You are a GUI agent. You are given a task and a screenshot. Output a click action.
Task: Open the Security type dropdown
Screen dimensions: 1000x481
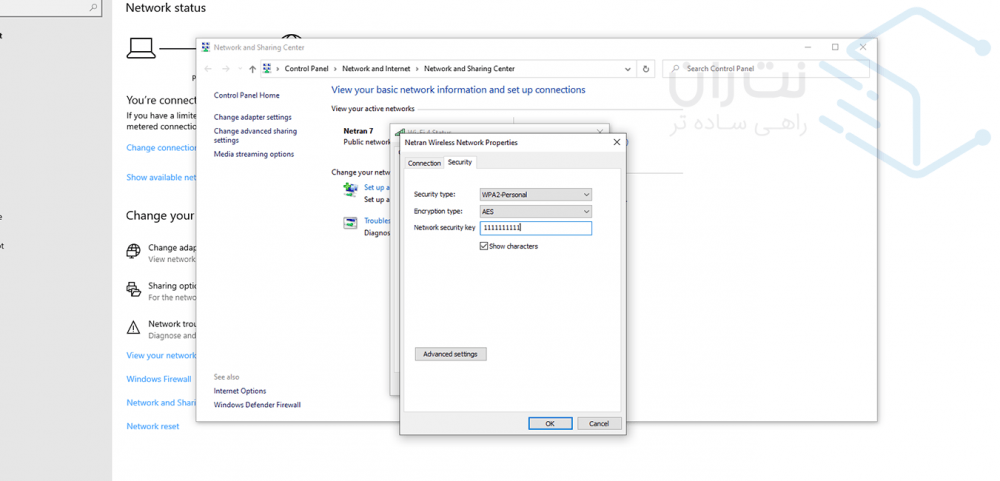pyautogui.click(x=535, y=195)
